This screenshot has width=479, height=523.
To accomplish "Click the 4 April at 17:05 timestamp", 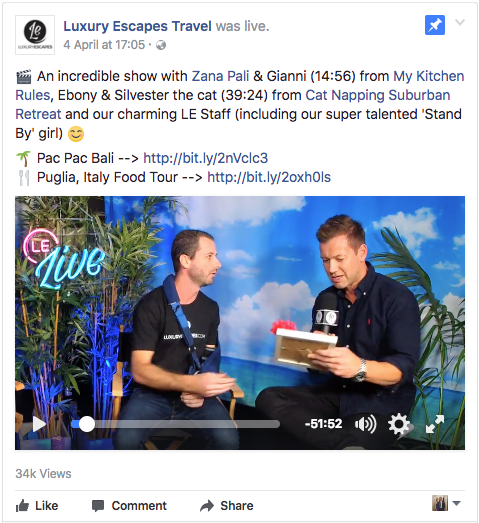I will point(104,45).
